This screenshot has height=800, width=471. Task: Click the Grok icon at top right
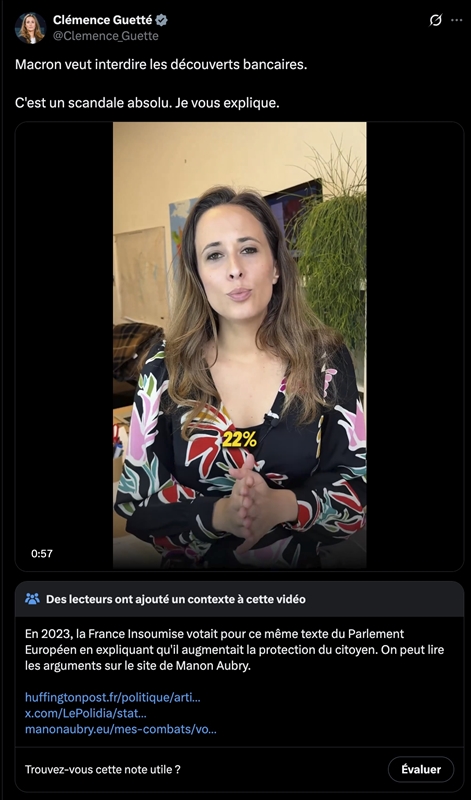(x=435, y=20)
